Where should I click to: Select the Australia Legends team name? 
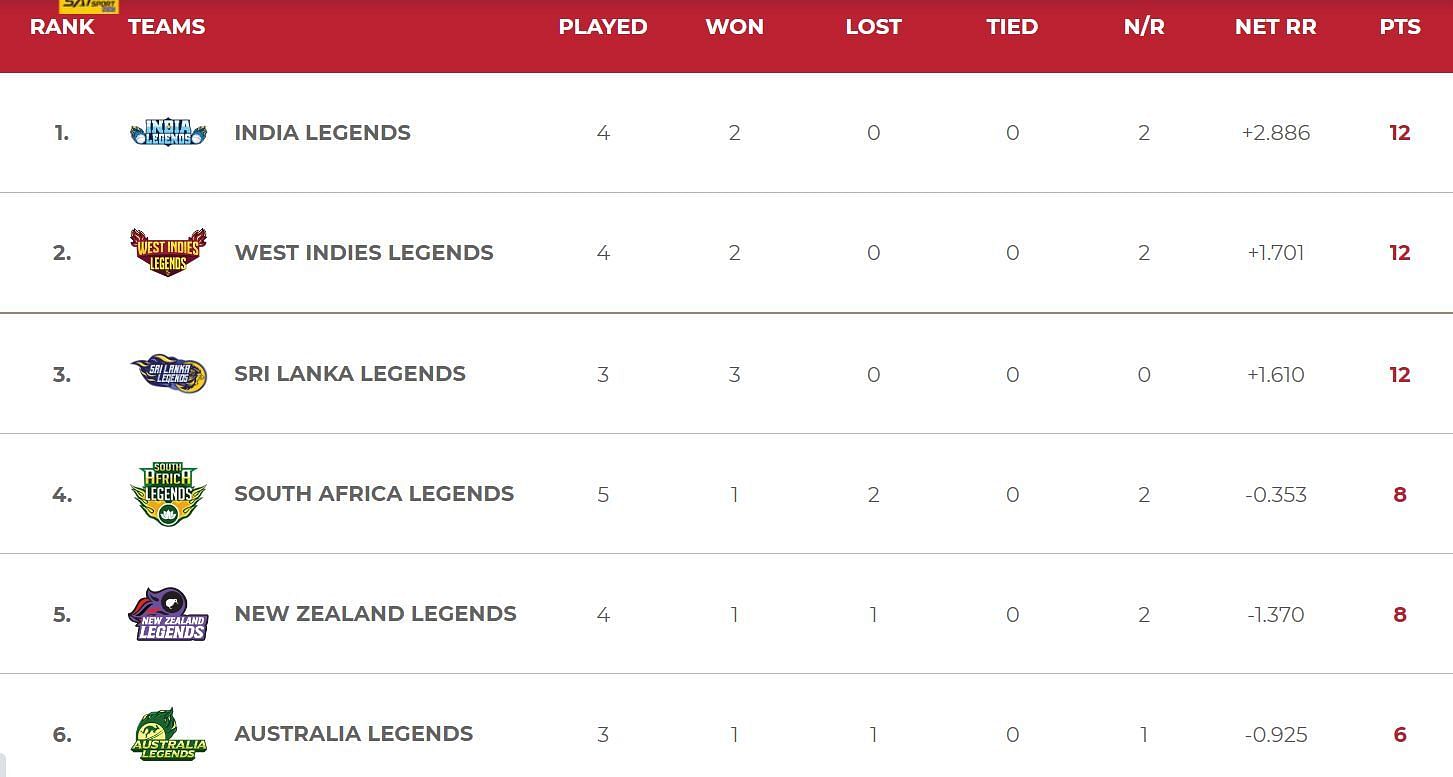tap(353, 734)
